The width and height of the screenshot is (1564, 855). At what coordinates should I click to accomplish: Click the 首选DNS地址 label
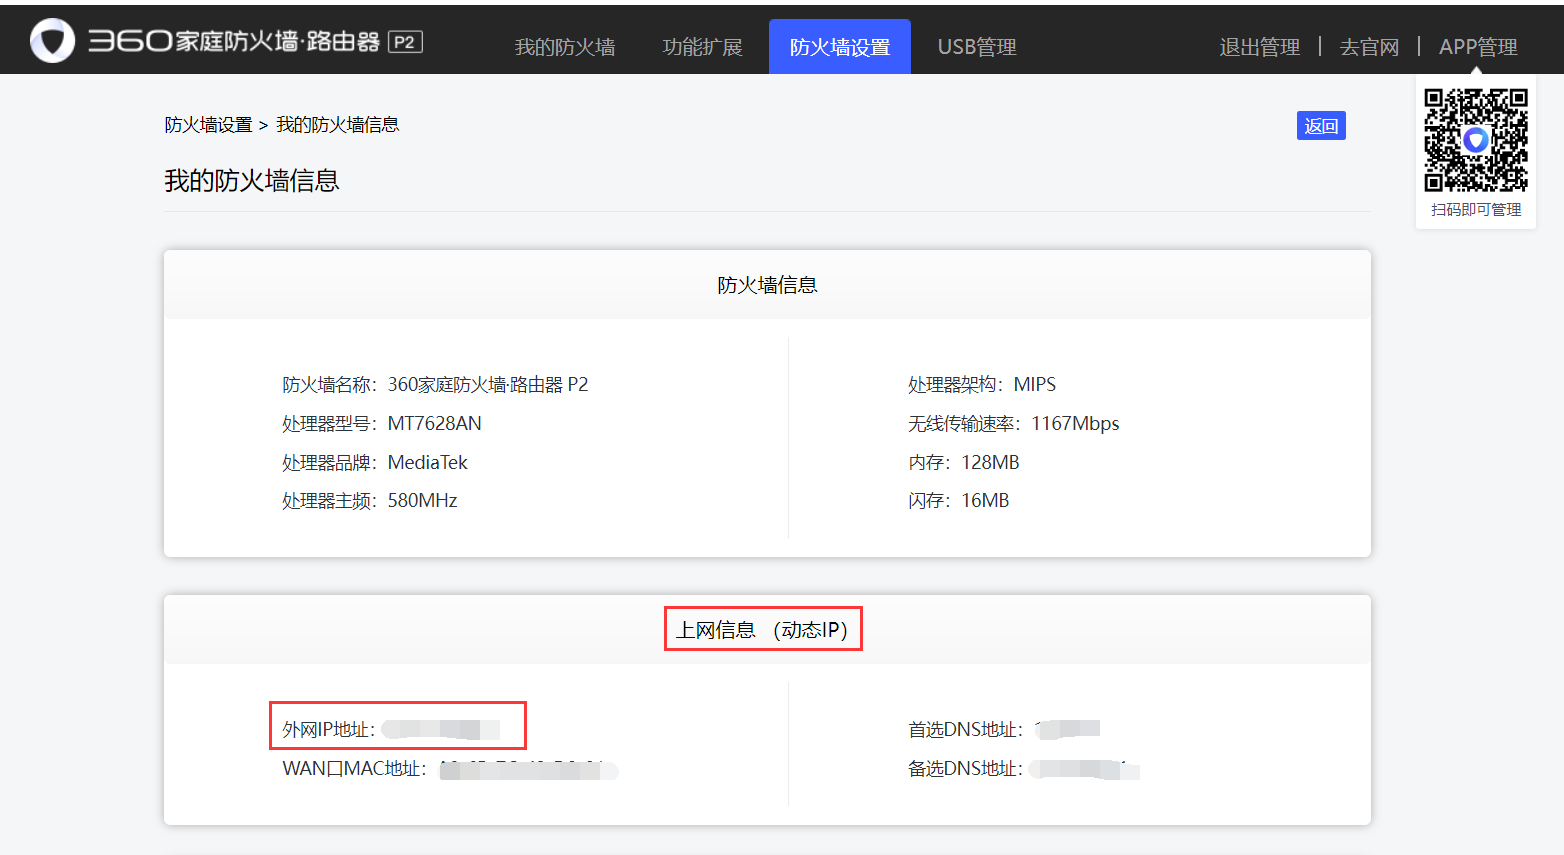[x=965, y=730]
